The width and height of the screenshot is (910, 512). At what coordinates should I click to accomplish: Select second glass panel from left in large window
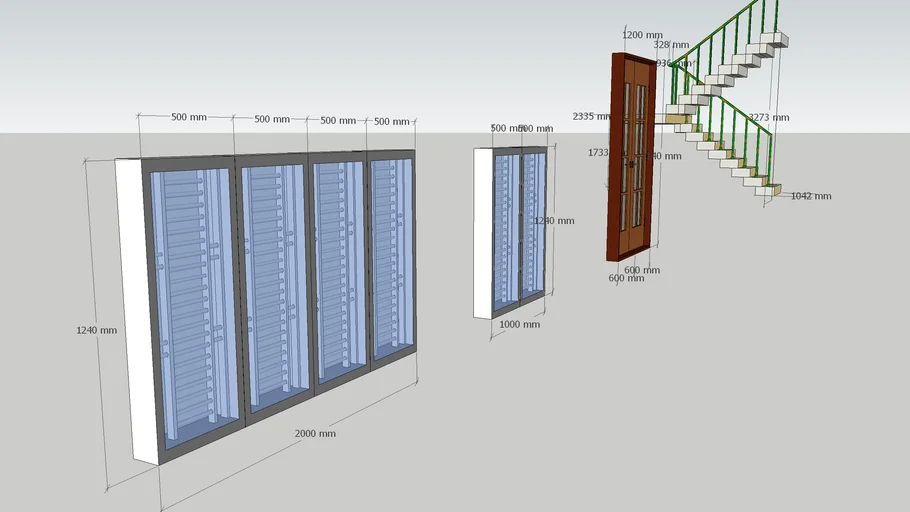[273, 285]
